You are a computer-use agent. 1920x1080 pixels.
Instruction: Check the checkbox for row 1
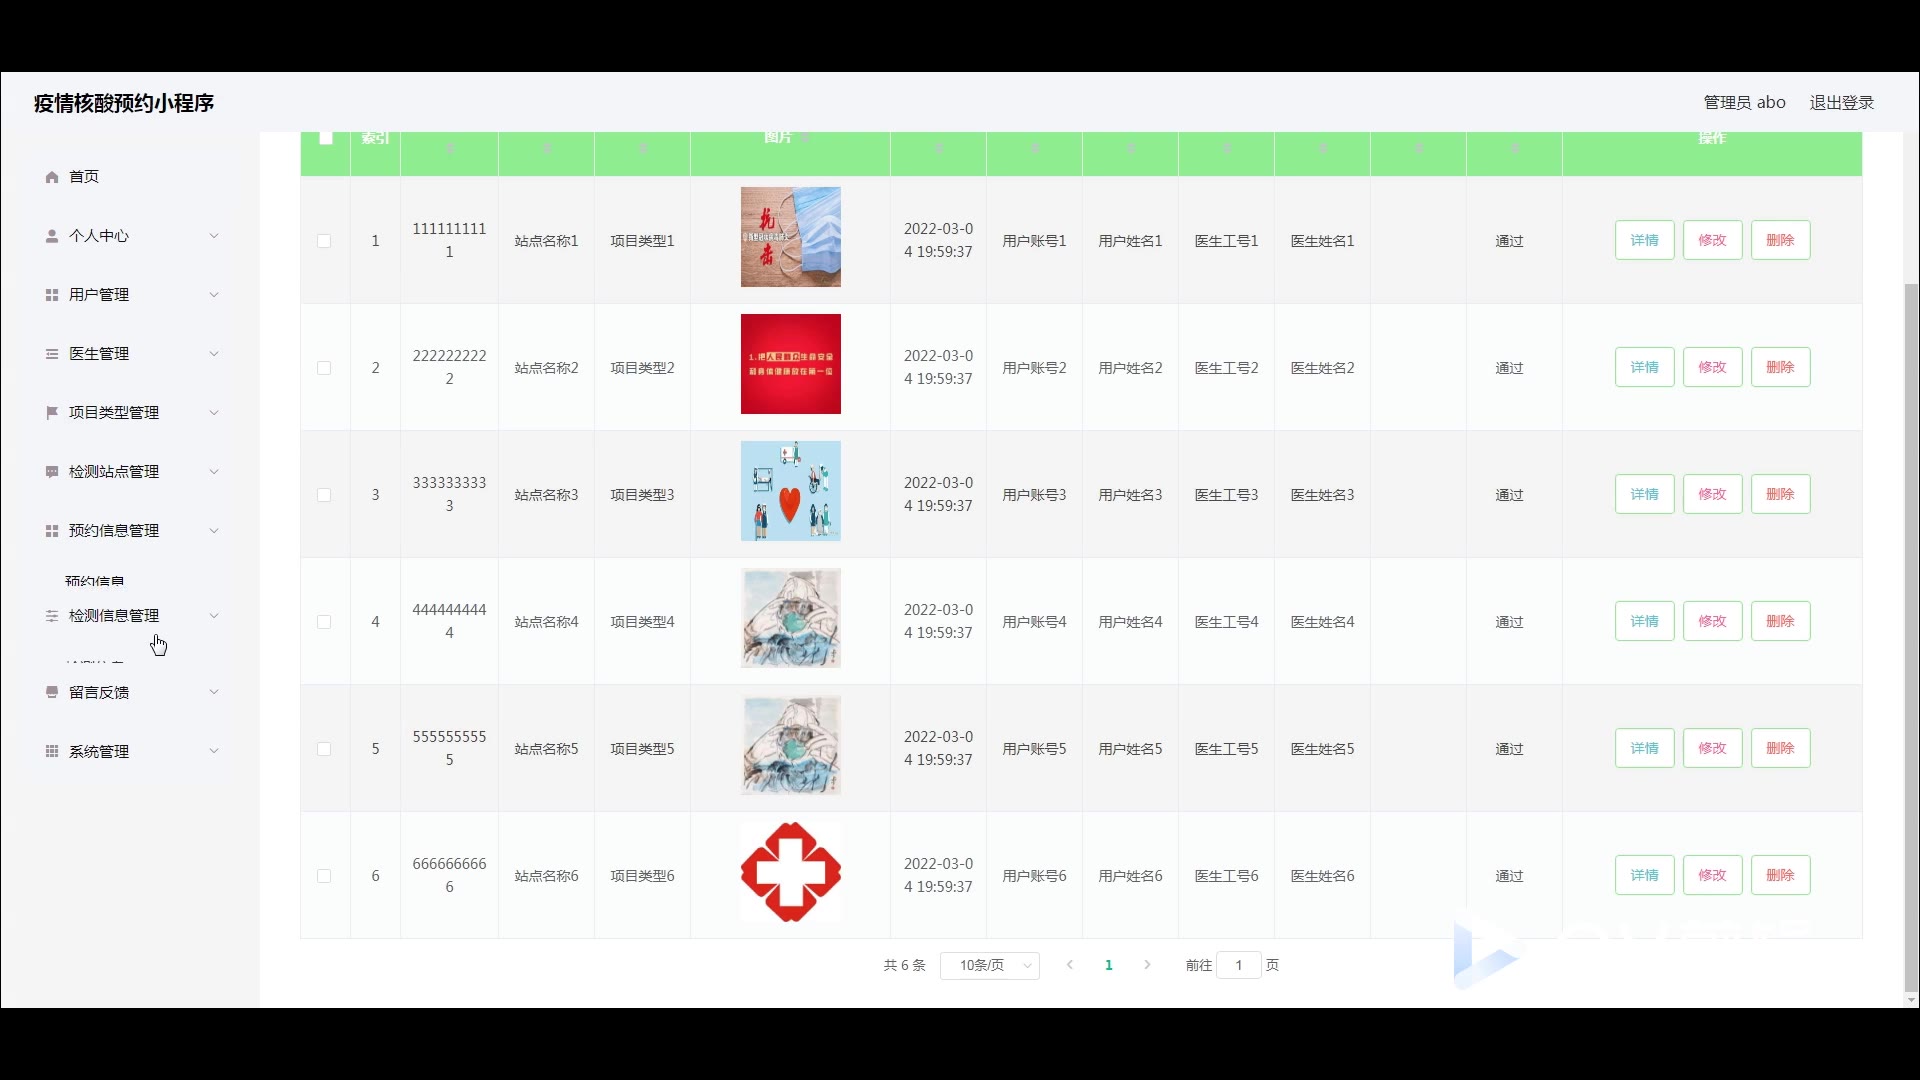pyautogui.click(x=324, y=241)
